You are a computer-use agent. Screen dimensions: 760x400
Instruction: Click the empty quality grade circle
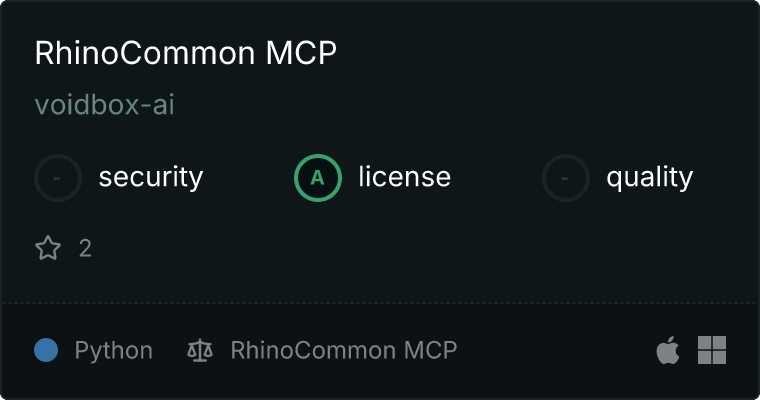(566, 178)
